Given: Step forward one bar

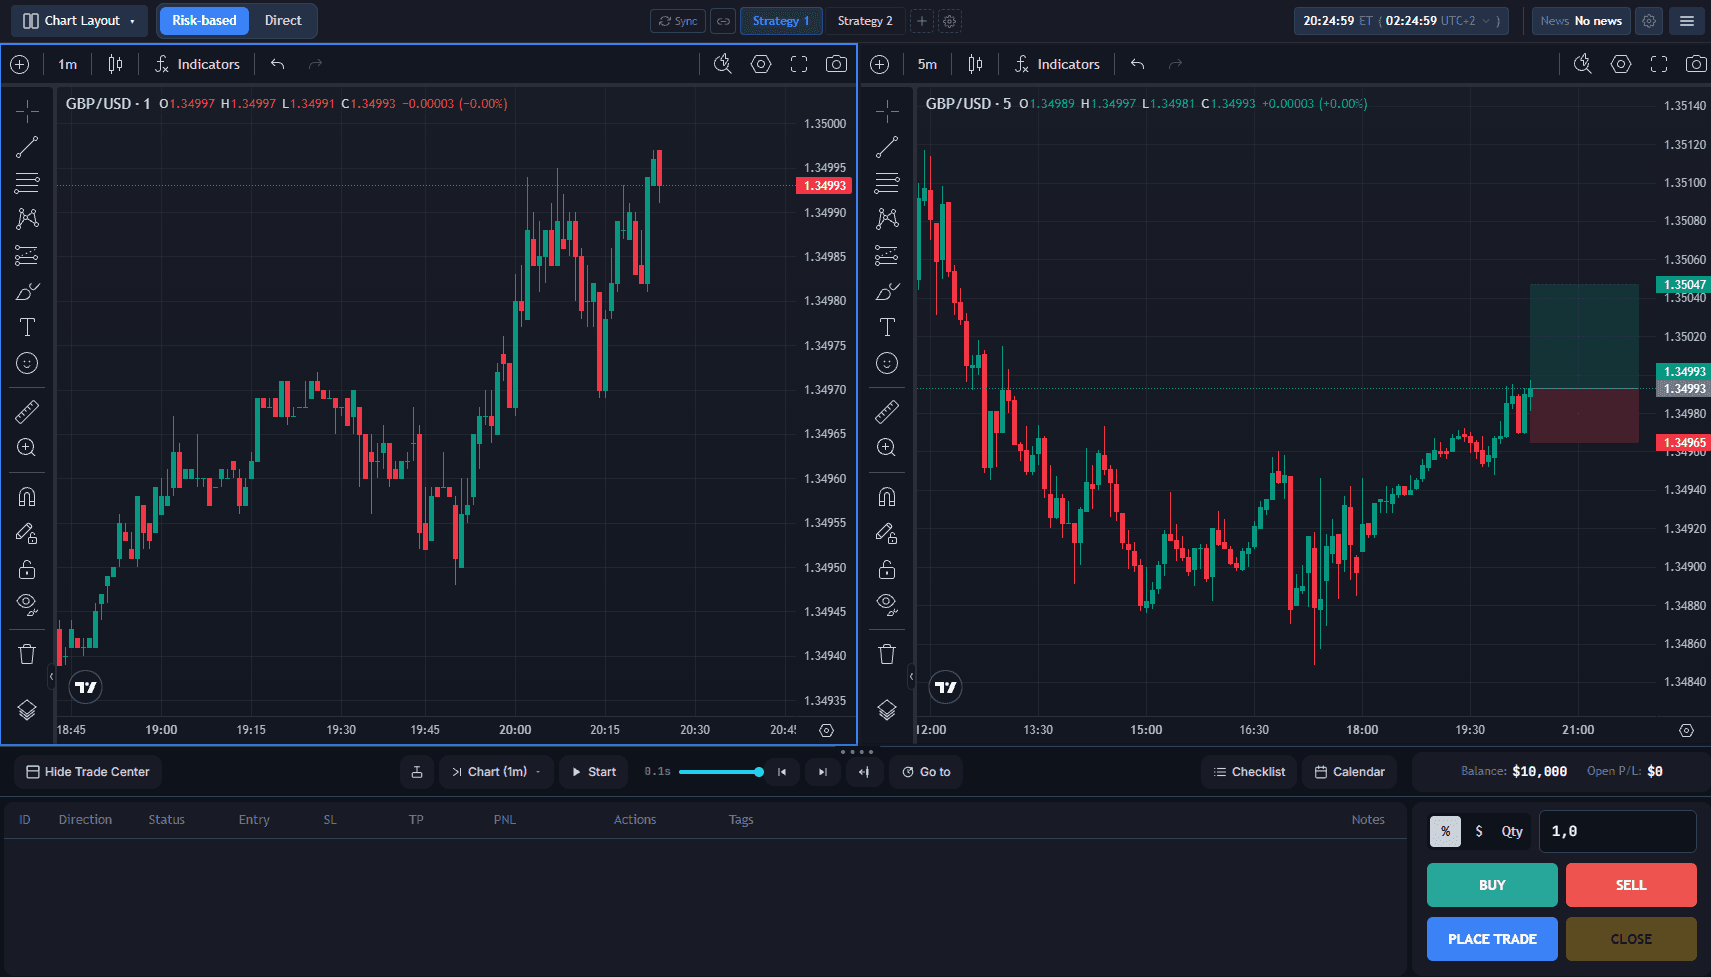Looking at the screenshot, I should (823, 772).
